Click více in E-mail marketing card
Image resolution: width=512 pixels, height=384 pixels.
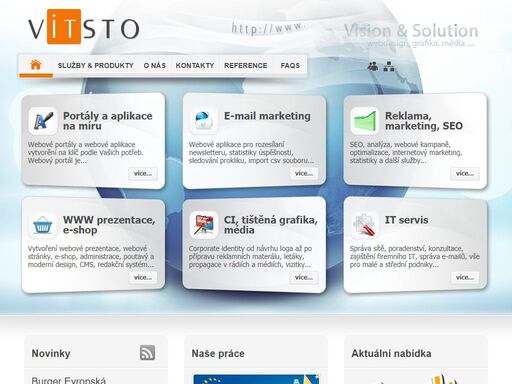[304, 173]
